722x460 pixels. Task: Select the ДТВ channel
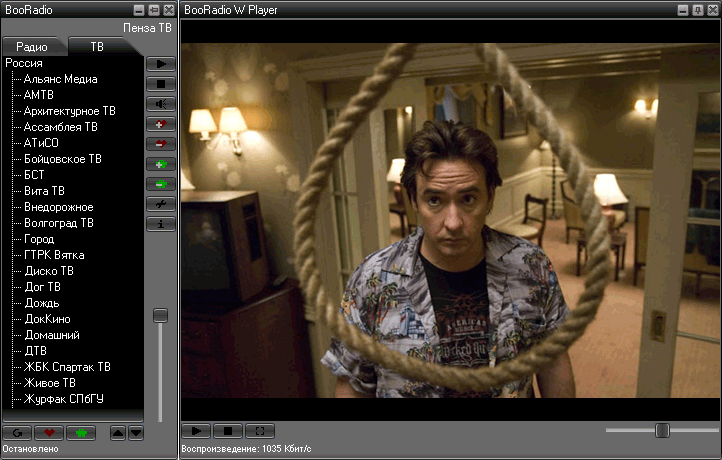click(35, 351)
